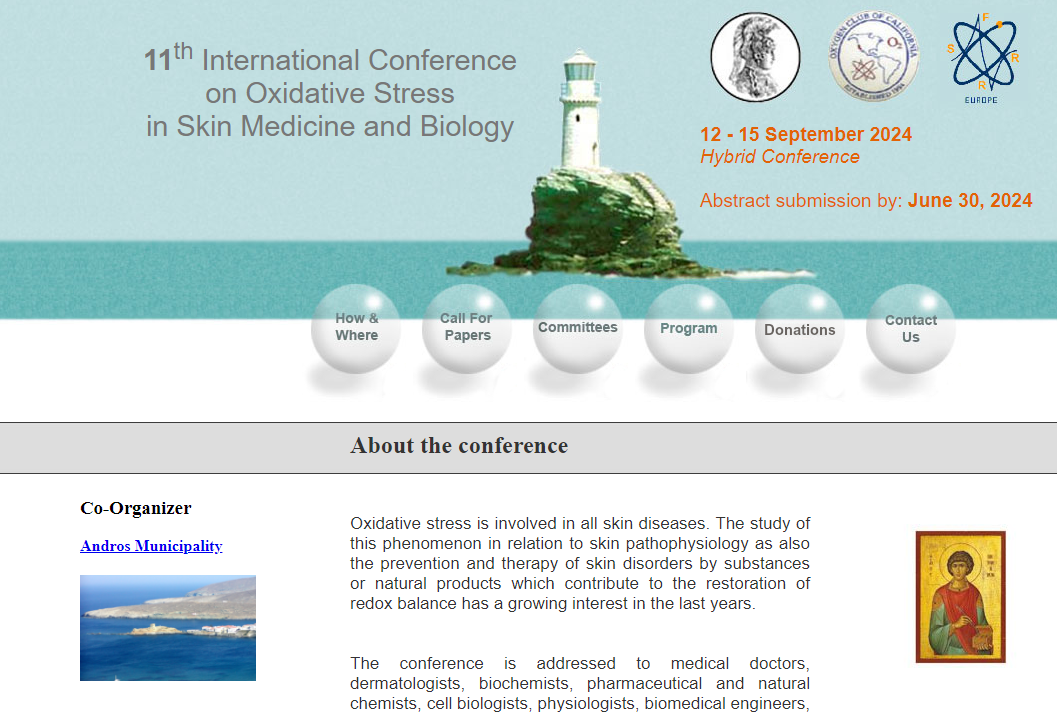
Task: Click the saint icon painting image
Action: [961, 597]
